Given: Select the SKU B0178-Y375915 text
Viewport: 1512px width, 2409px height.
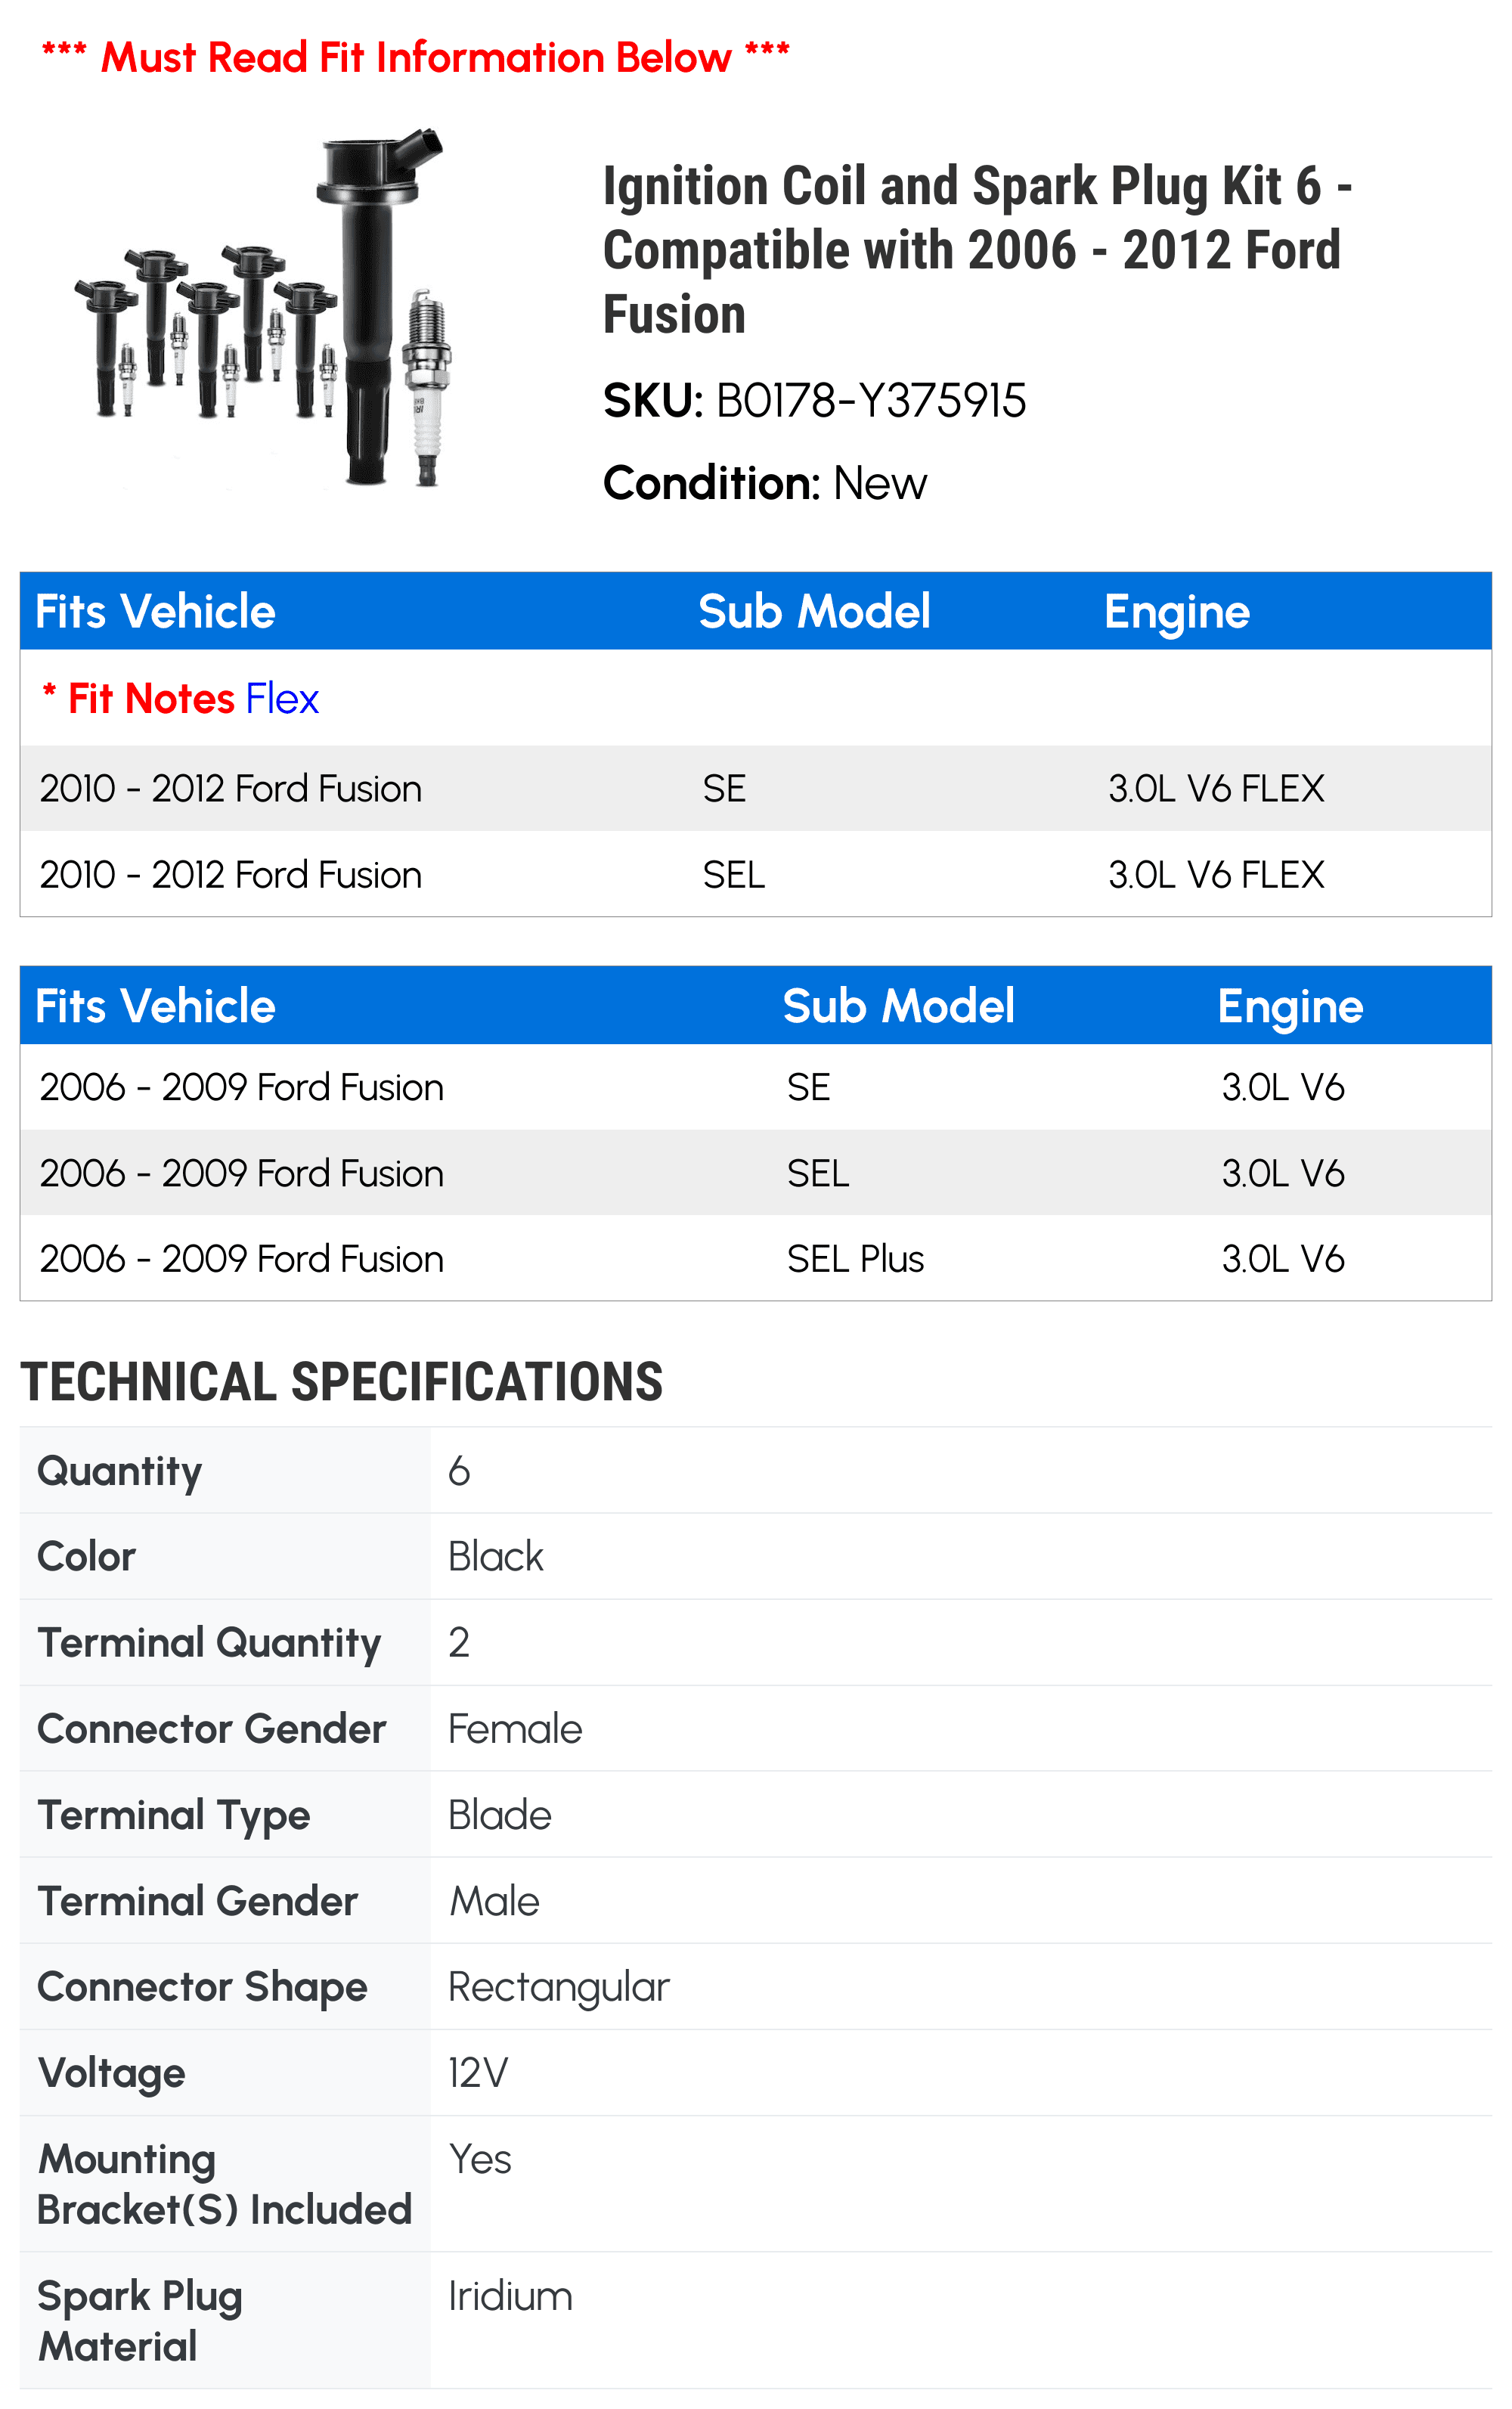Looking at the screenshot, I should (x=814, y=400).
